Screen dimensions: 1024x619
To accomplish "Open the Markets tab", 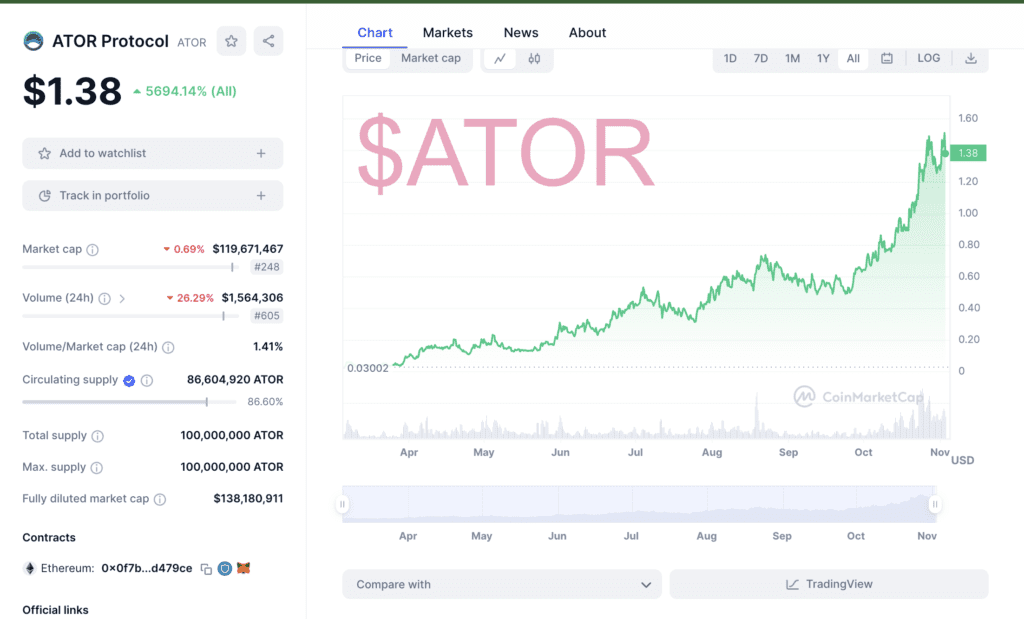I will point(447,33).
